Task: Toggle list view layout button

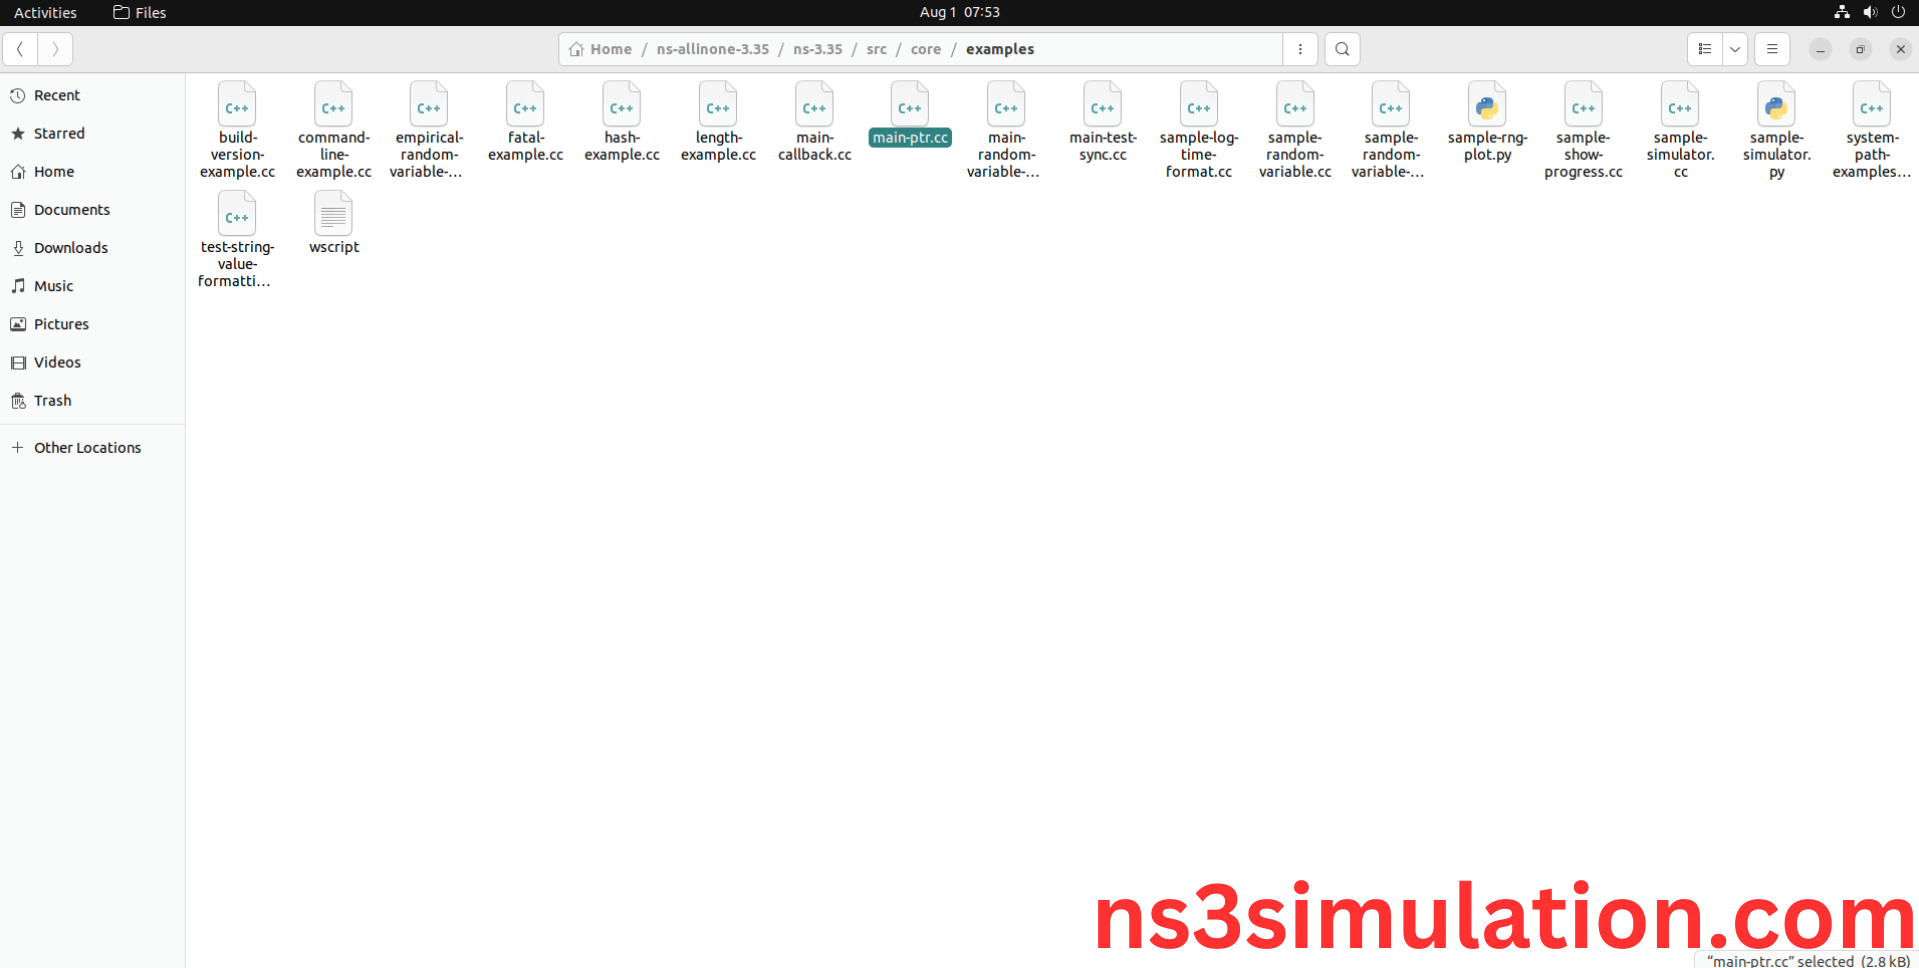Action: click(x=1705, y=49)
